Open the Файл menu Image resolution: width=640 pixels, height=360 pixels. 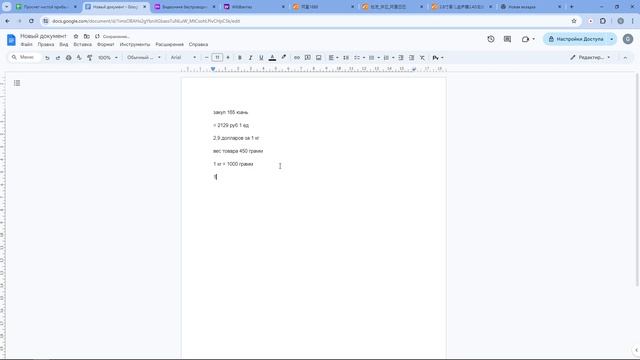[27, 44]
